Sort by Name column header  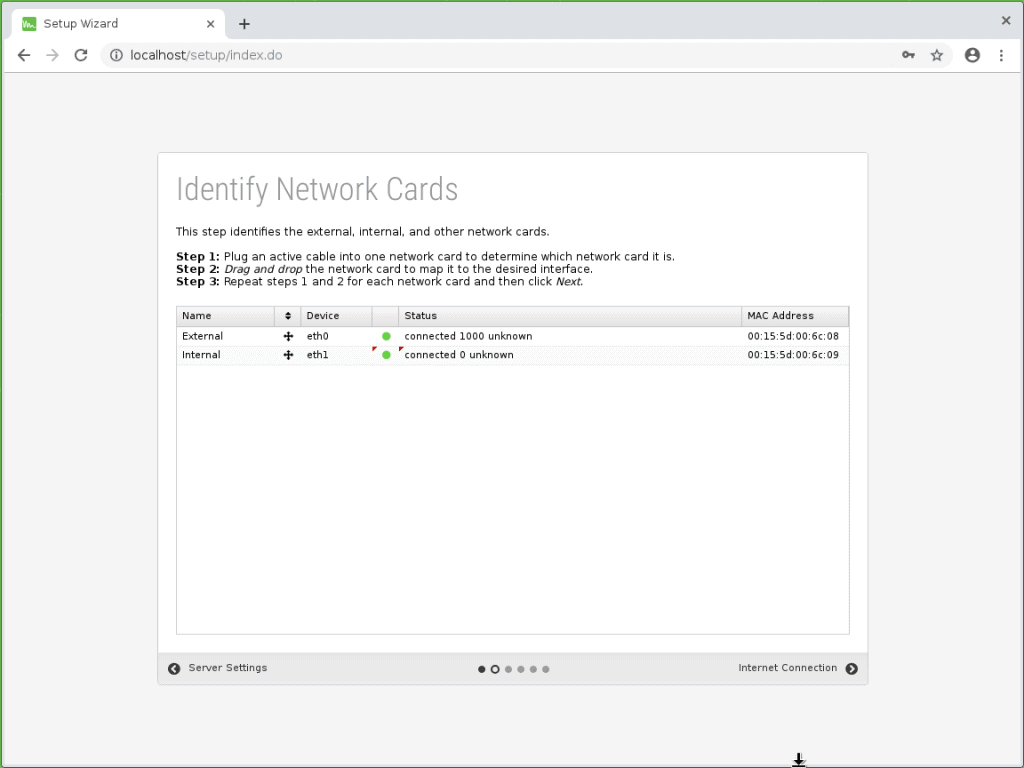coord(225,316)
